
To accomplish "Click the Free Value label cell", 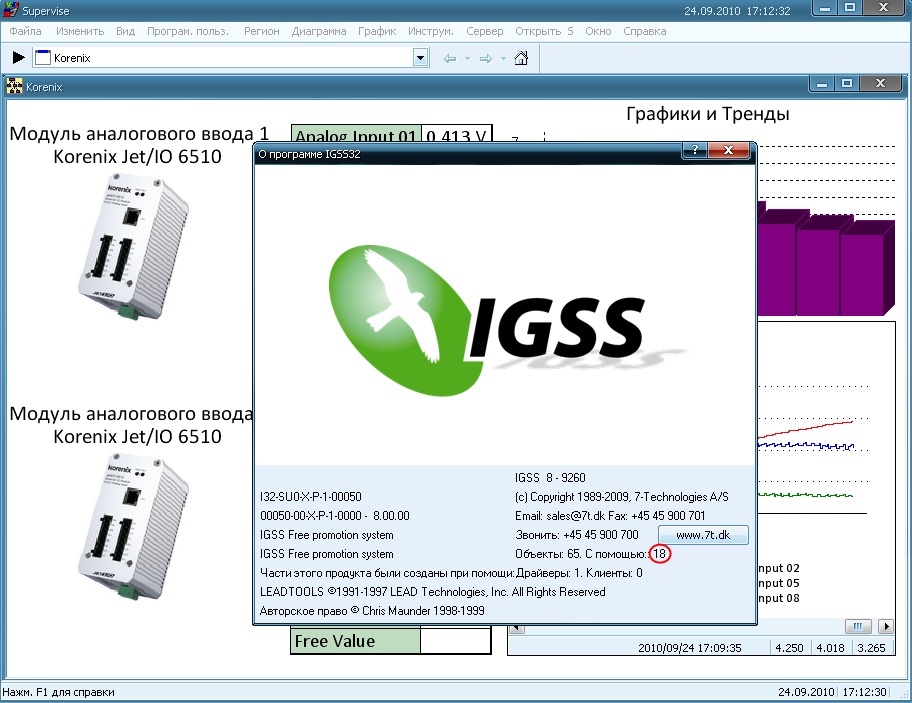I will pos(355,641).
